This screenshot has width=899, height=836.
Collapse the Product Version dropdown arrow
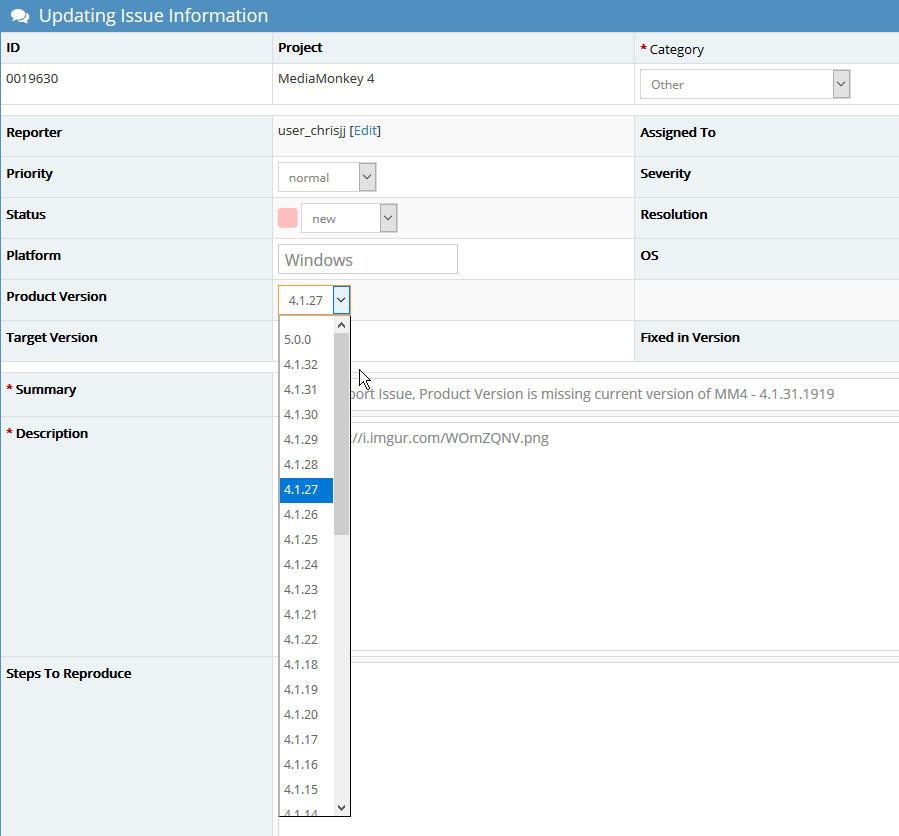point(341,300)
